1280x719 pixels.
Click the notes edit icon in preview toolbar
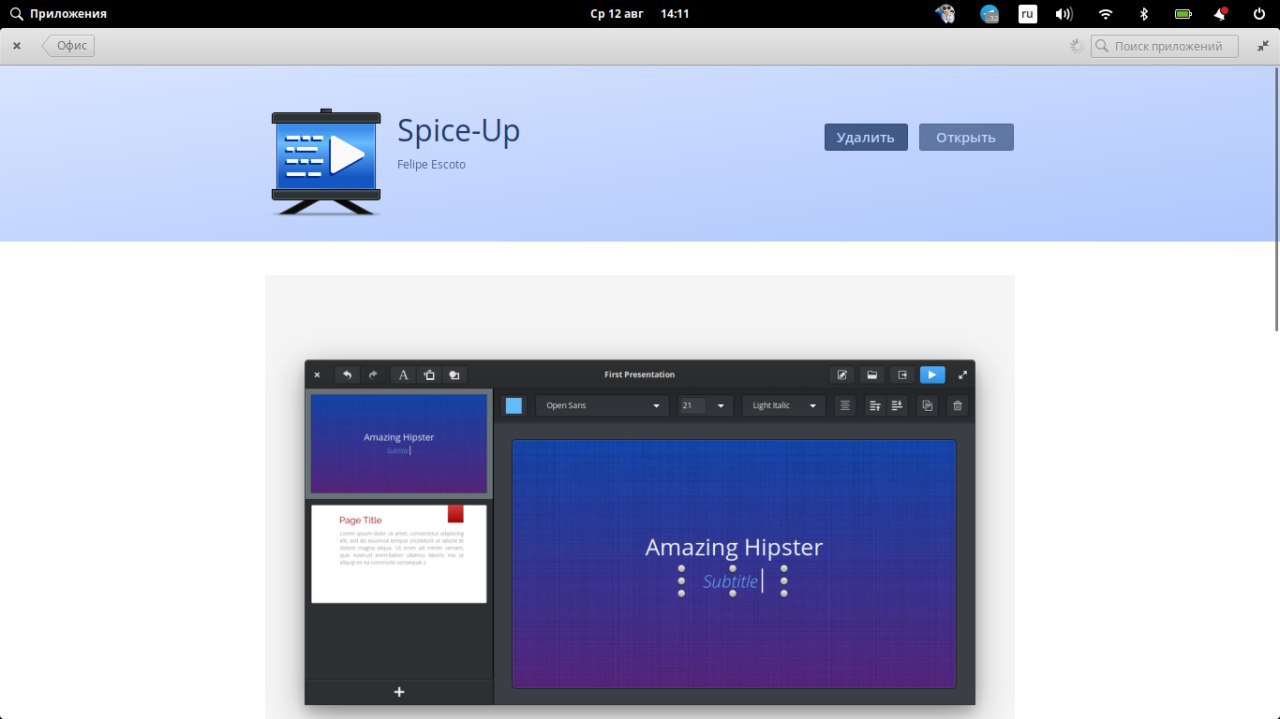click(842, 375)
